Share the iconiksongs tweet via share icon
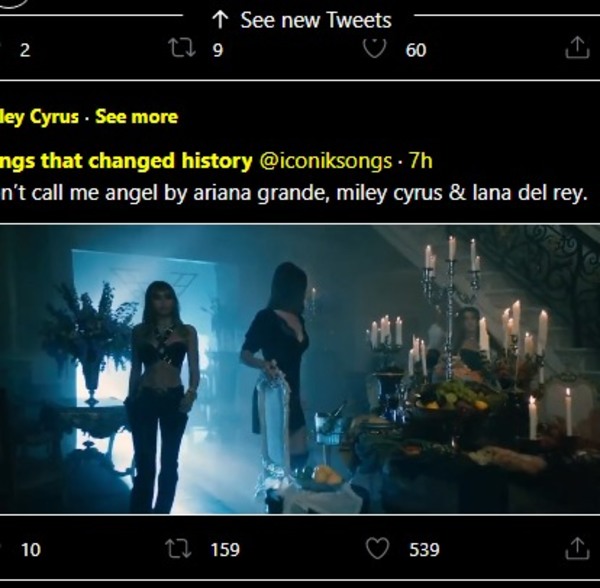 [x=577, y=548]
